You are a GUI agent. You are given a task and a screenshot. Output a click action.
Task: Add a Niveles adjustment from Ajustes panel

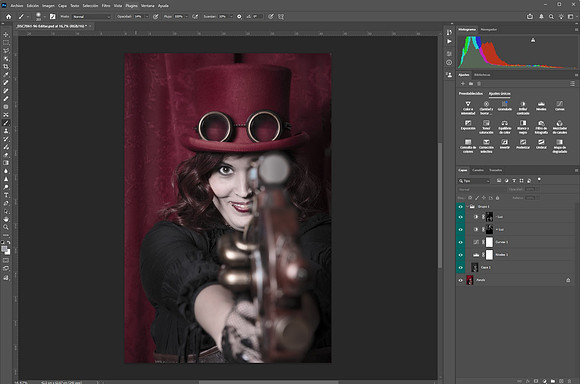tap(541, 106)
